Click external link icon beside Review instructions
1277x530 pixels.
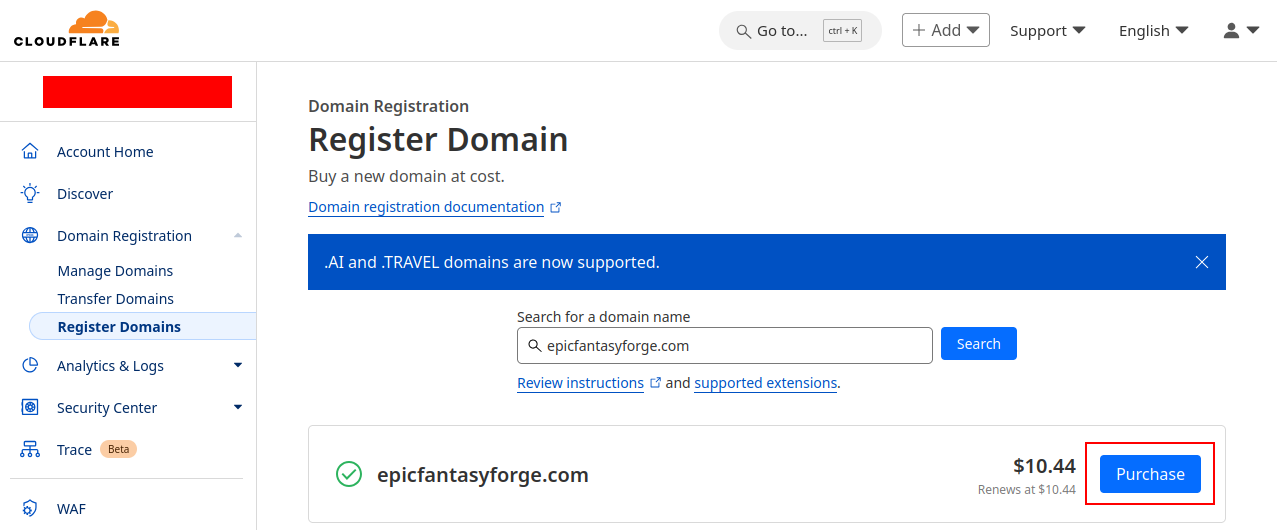click(656, 383)
